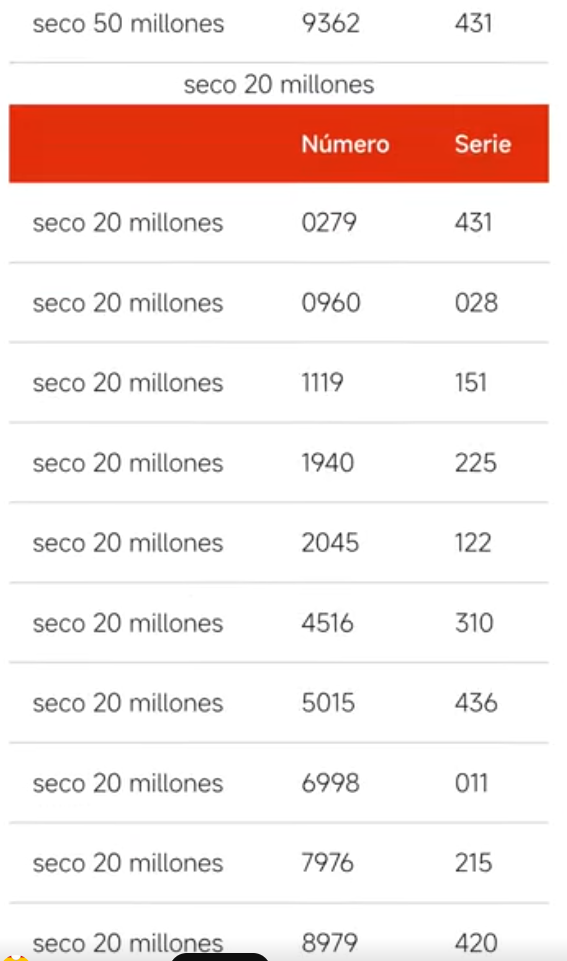Select serie 215 cell
567x961 pixels.
pos(473,863)
